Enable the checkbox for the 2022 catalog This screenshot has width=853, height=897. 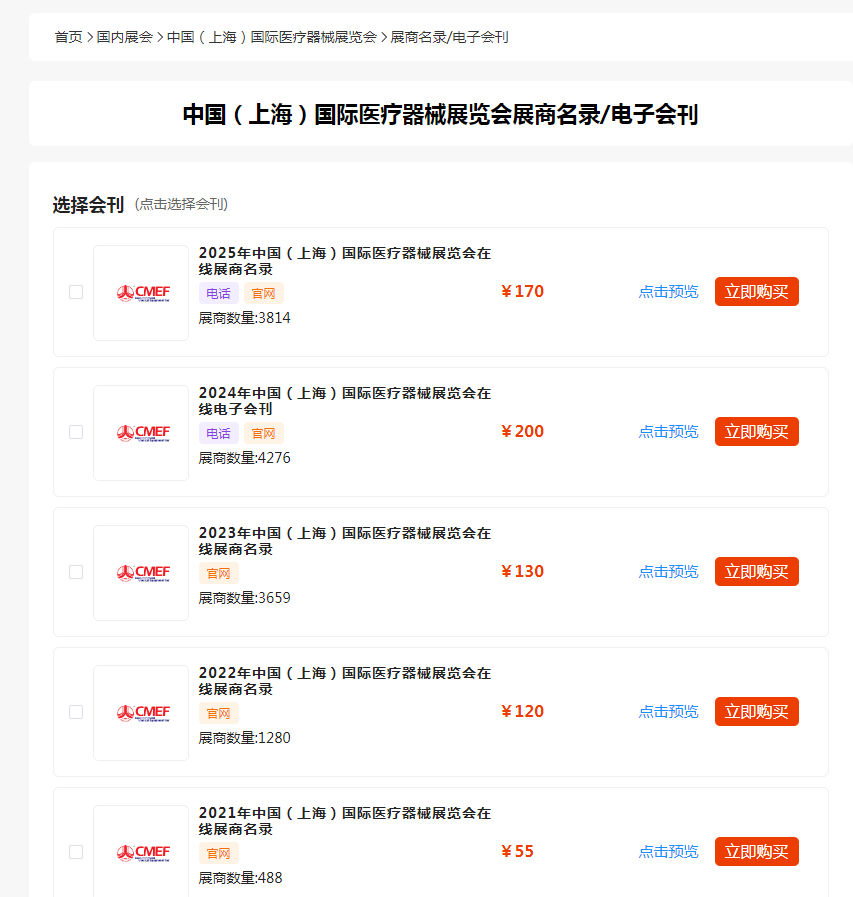[x=76, y=712]
